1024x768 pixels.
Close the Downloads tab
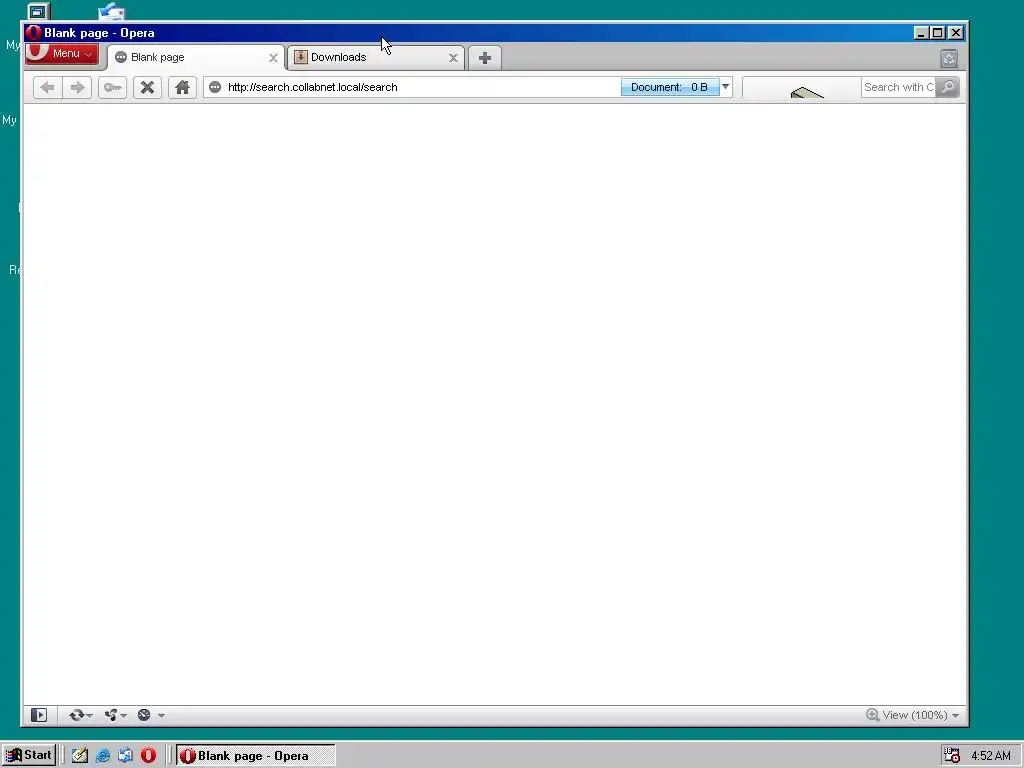point(453,58)
